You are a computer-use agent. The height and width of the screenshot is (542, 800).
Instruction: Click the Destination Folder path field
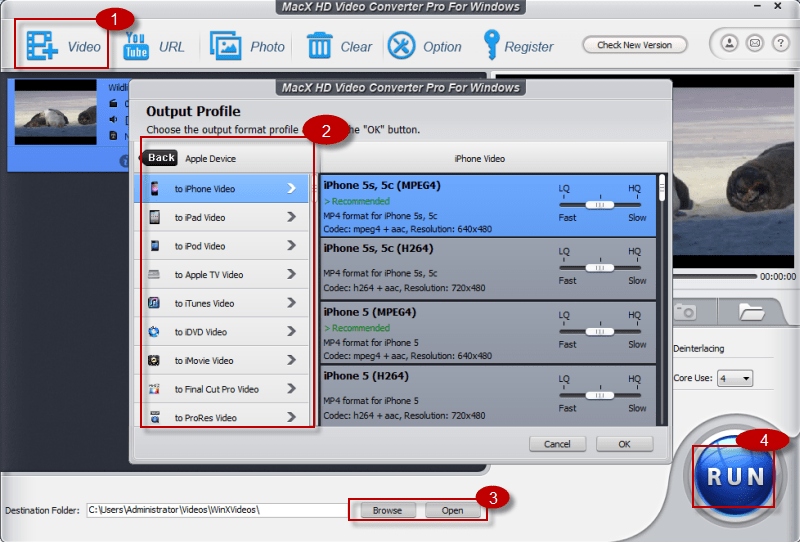point(217,510)
